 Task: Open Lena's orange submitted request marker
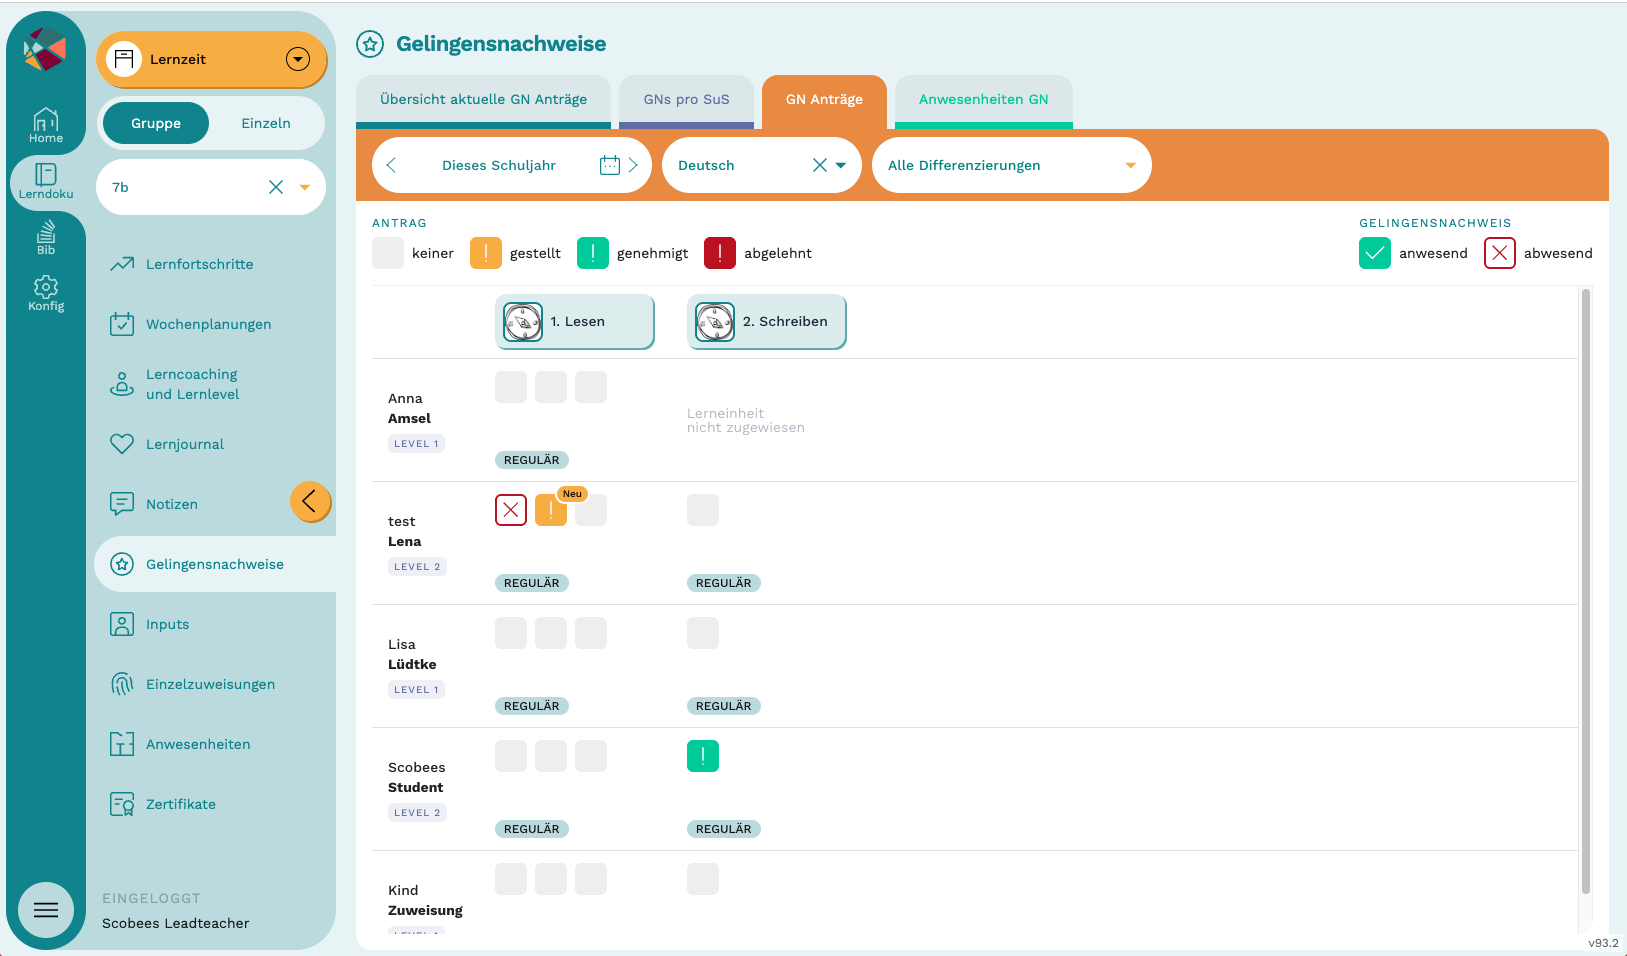tap(551, 510)
